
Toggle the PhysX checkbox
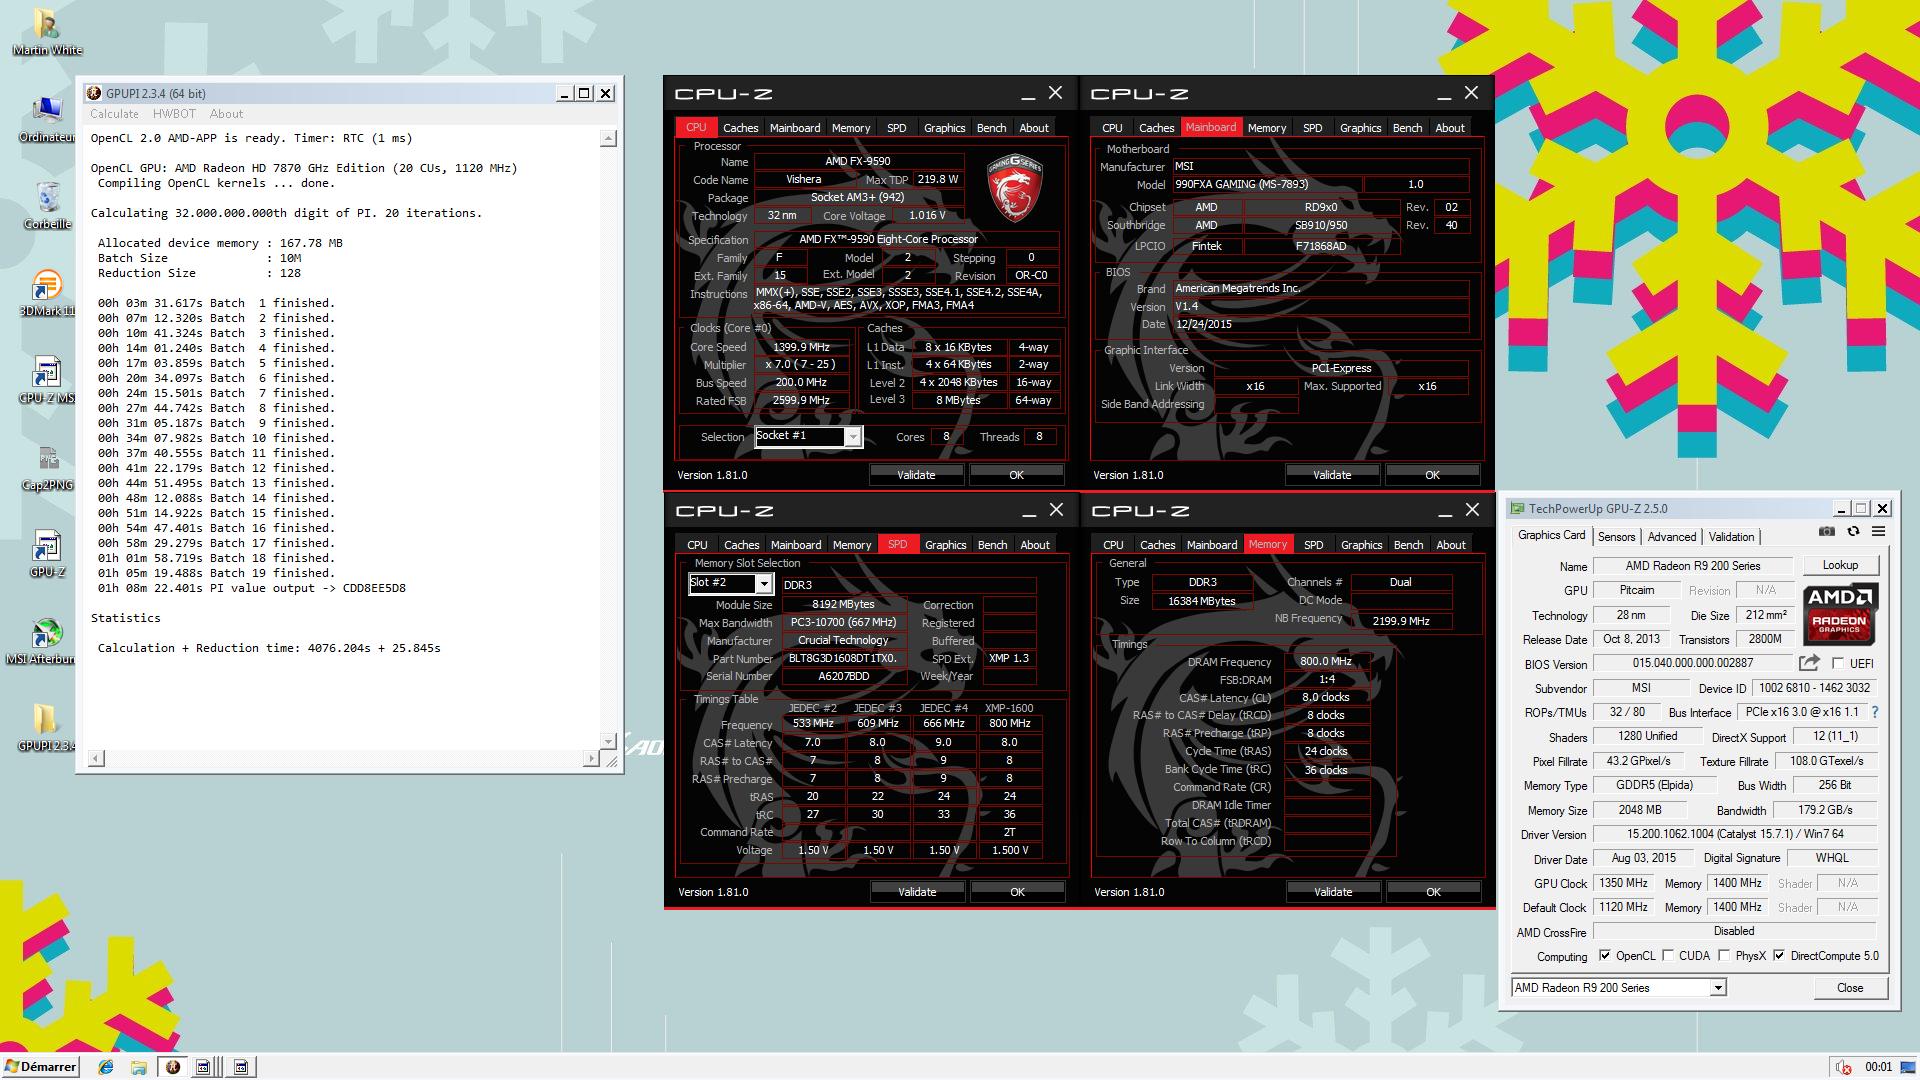tap(1724, 956)
